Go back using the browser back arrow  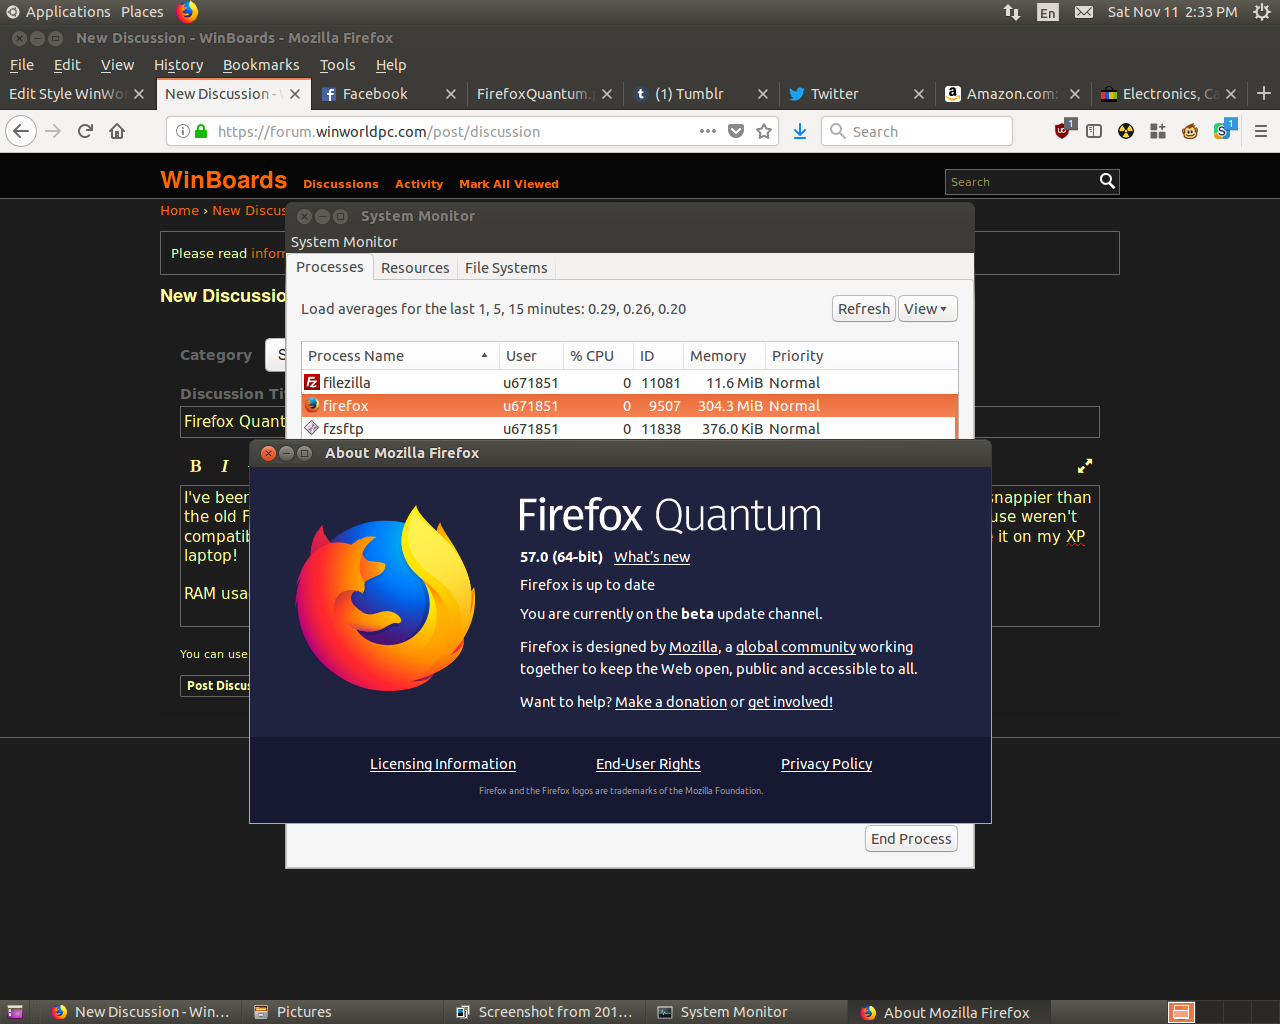coord(21,131)
